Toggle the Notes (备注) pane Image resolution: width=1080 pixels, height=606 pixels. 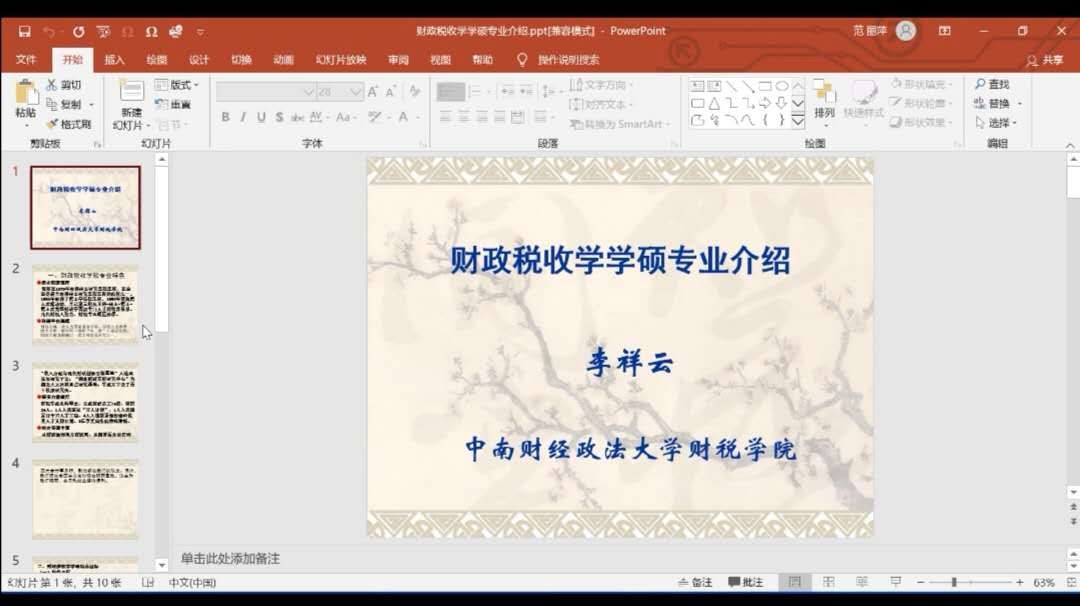point(695,582)
